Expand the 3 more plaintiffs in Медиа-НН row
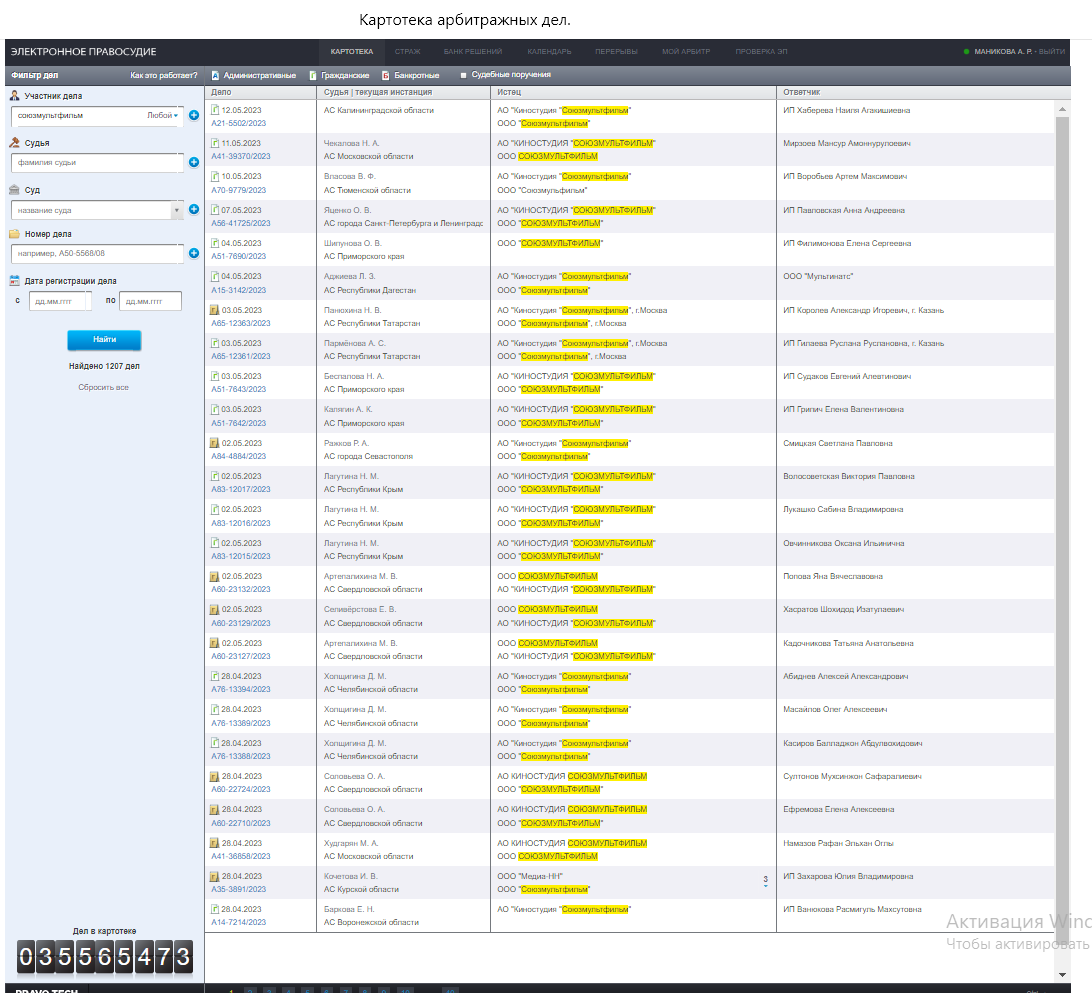1092x993 pixels. pos(765,881)
